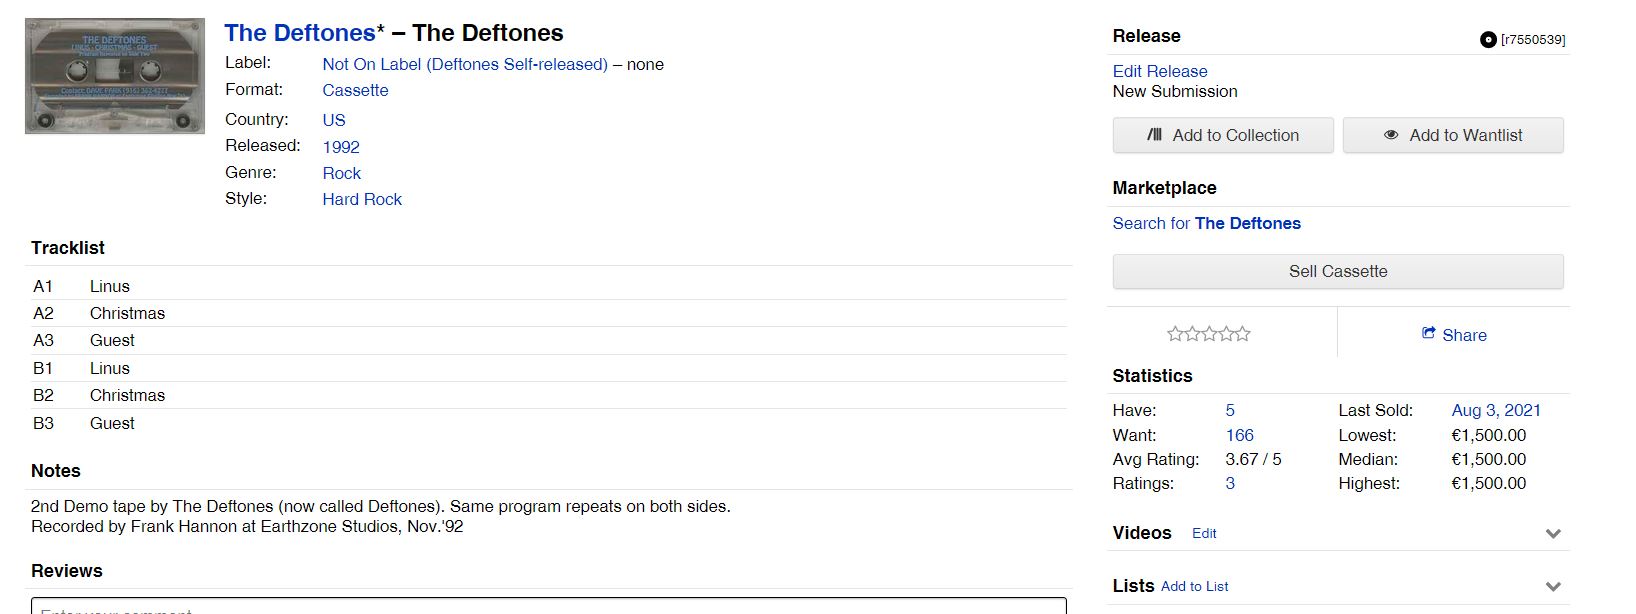Expand the Videos section chevron
The image size is (1636, 614).
pyautogui.click(x=1553, y=534)
